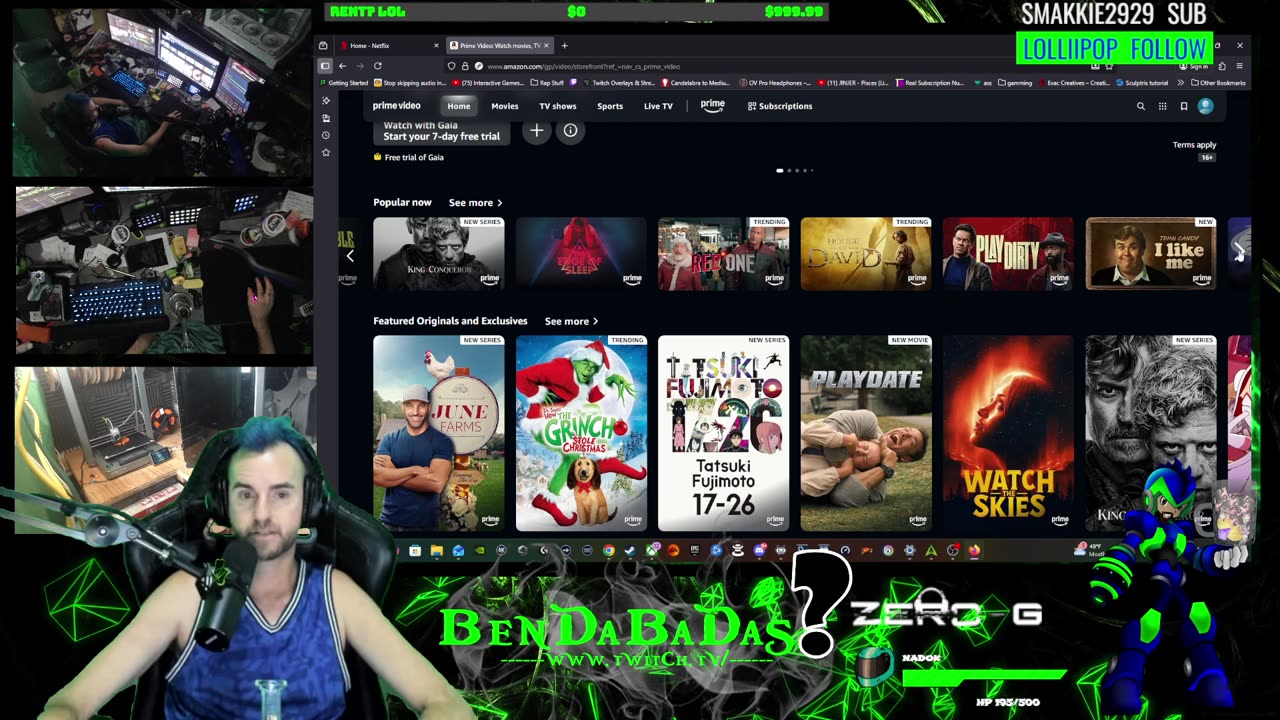Open the history icon in Firefox sidebar
Viewport: 1280px width, 720px height.
tap(325, 135)
